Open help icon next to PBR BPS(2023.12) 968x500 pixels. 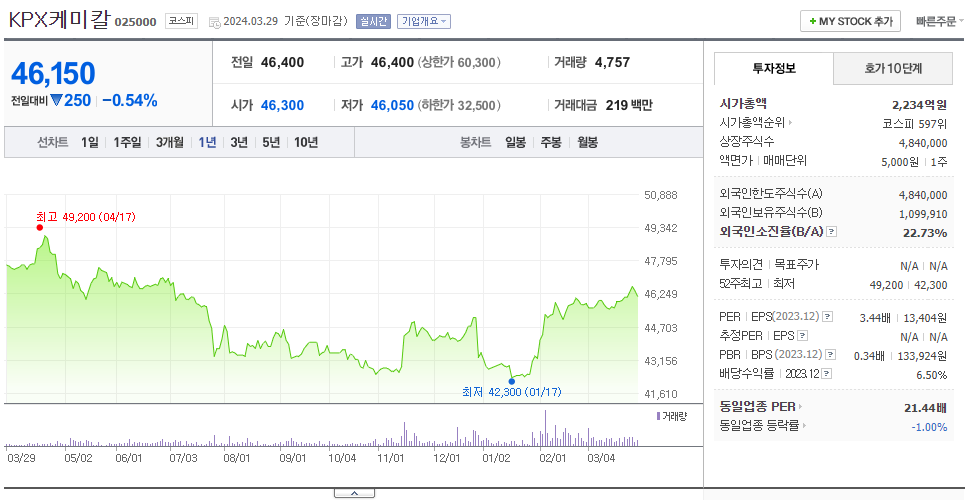click(831, 355)
